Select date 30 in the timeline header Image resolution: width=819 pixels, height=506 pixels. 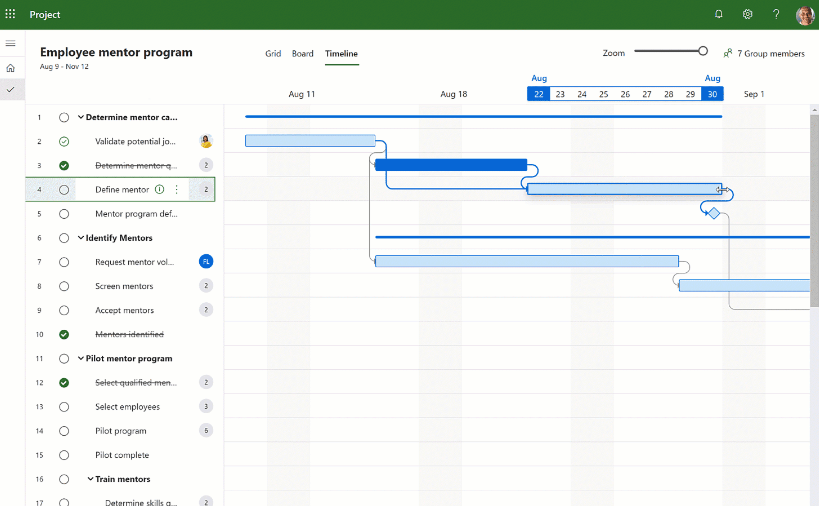click(x=712, y=94)
